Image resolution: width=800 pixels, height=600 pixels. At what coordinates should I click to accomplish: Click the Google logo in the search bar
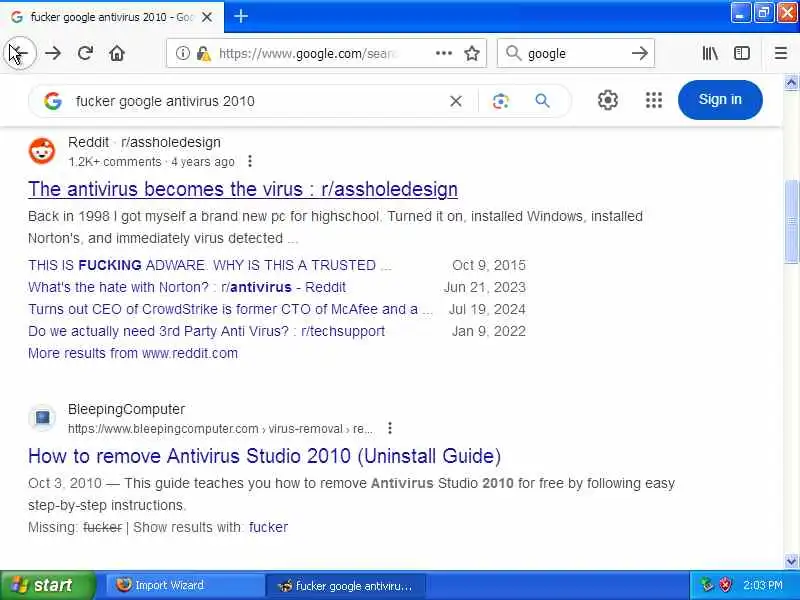click(x=53, y=101)
